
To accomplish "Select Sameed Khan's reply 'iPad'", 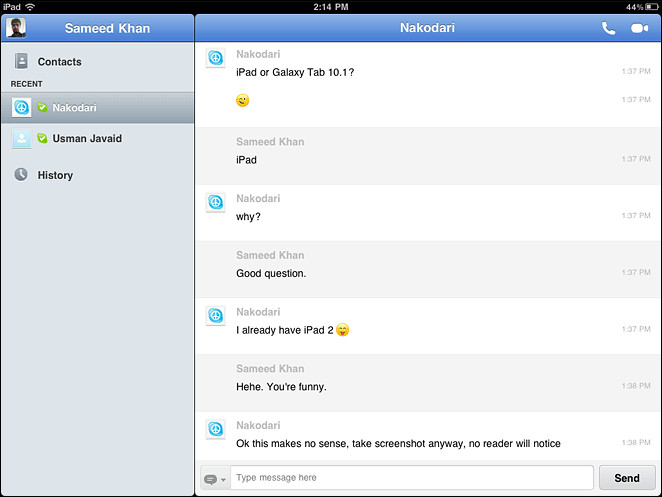I will tap(246, 160).
